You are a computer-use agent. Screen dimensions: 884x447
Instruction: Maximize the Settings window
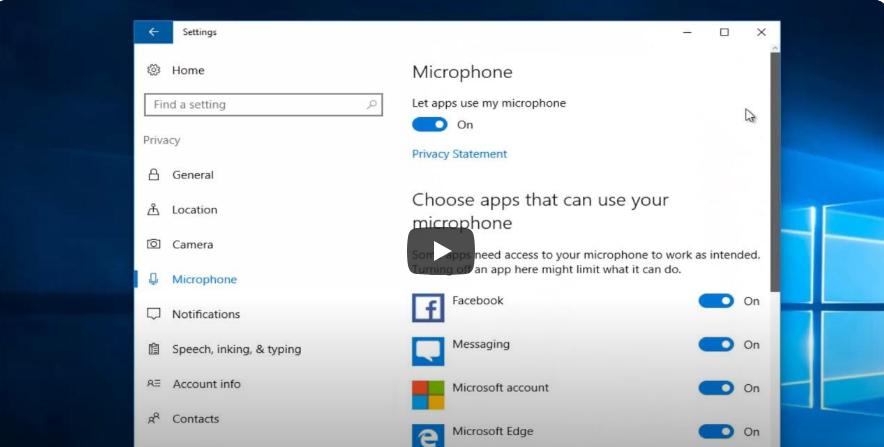coord(724,32)
